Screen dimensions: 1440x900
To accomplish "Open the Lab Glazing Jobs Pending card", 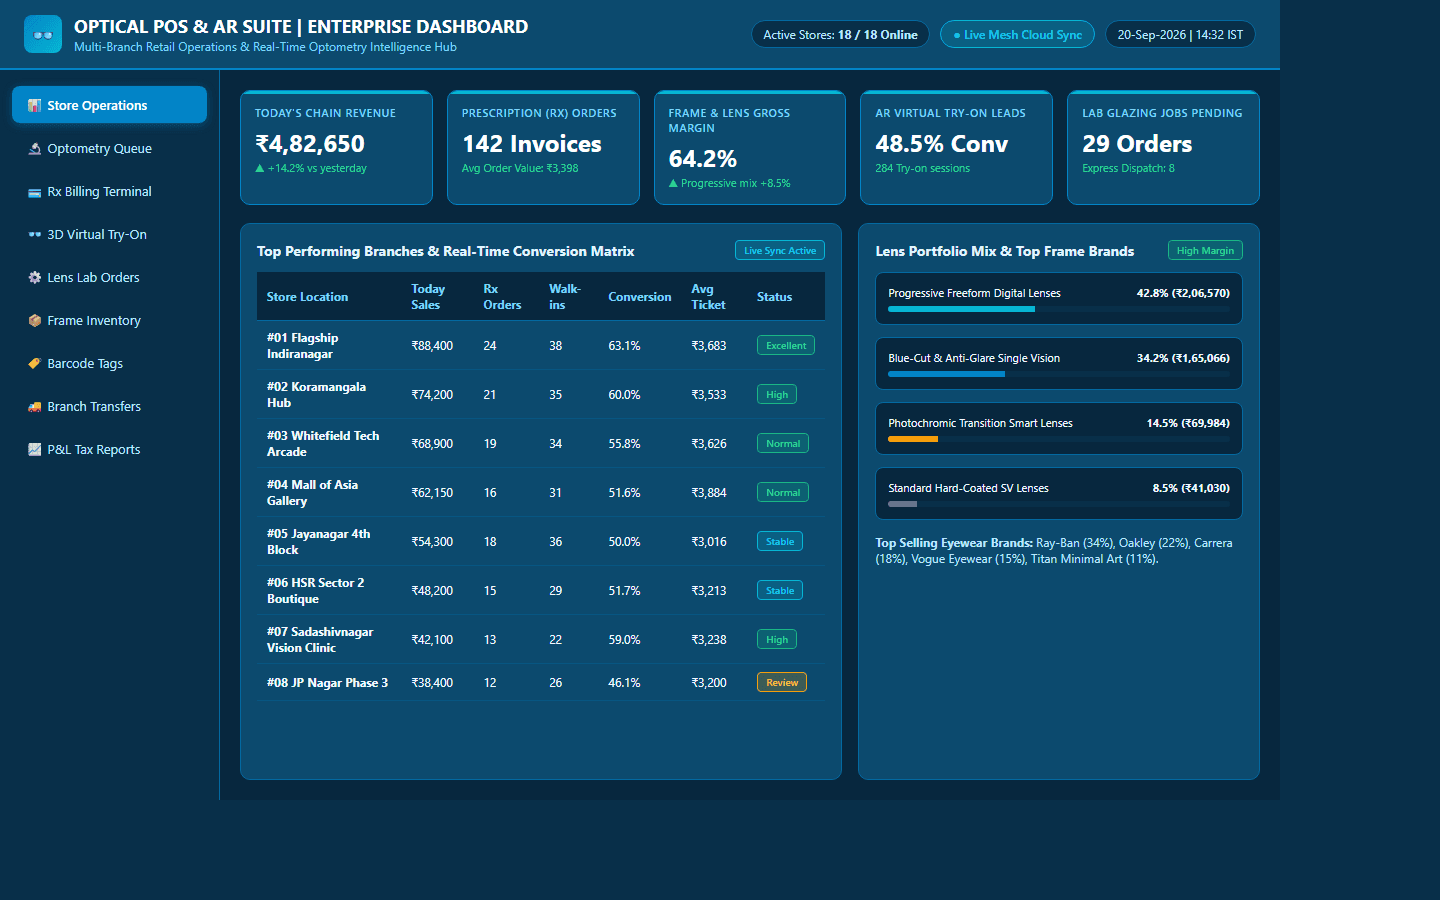I will coord(1163,147).
